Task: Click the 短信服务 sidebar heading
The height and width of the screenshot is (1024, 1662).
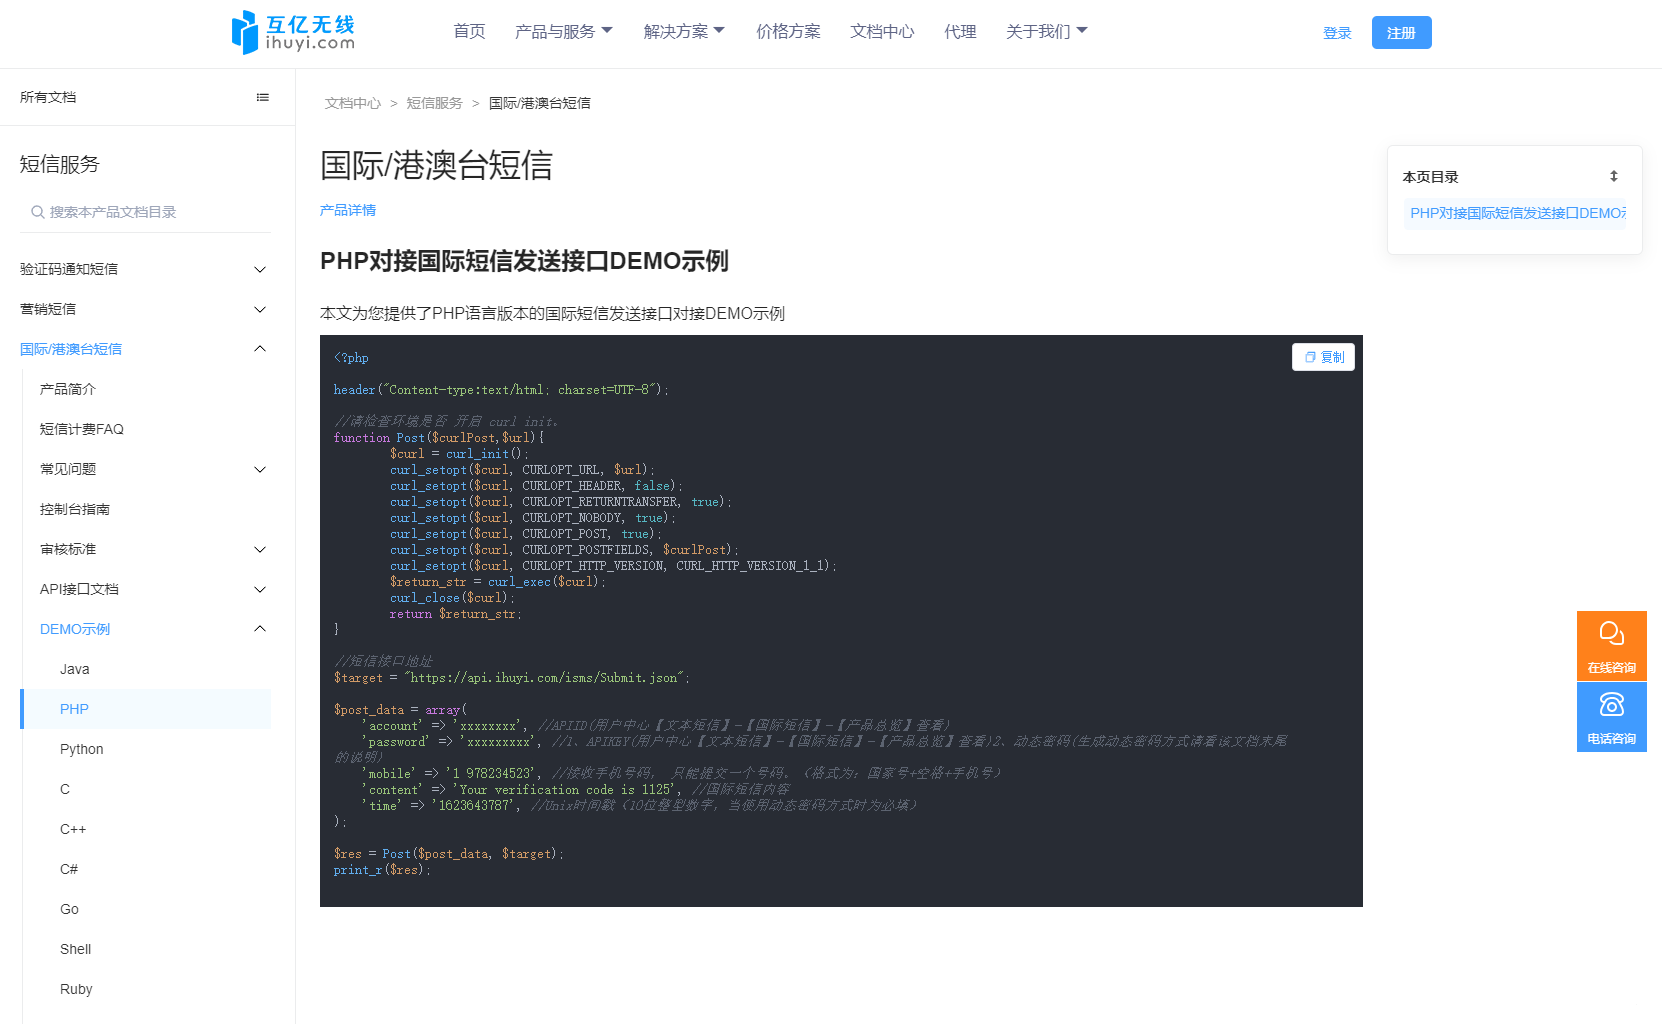Action: point(60,164)
